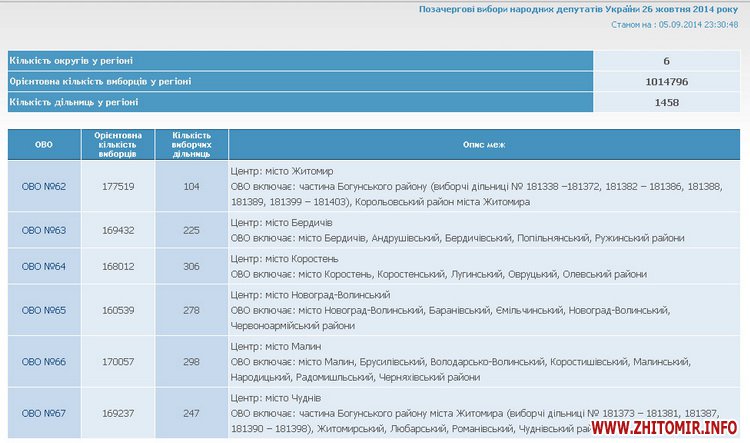Open the ОВО №67 district link
This screenshot has width=750, height=443.
pos(44,413)
